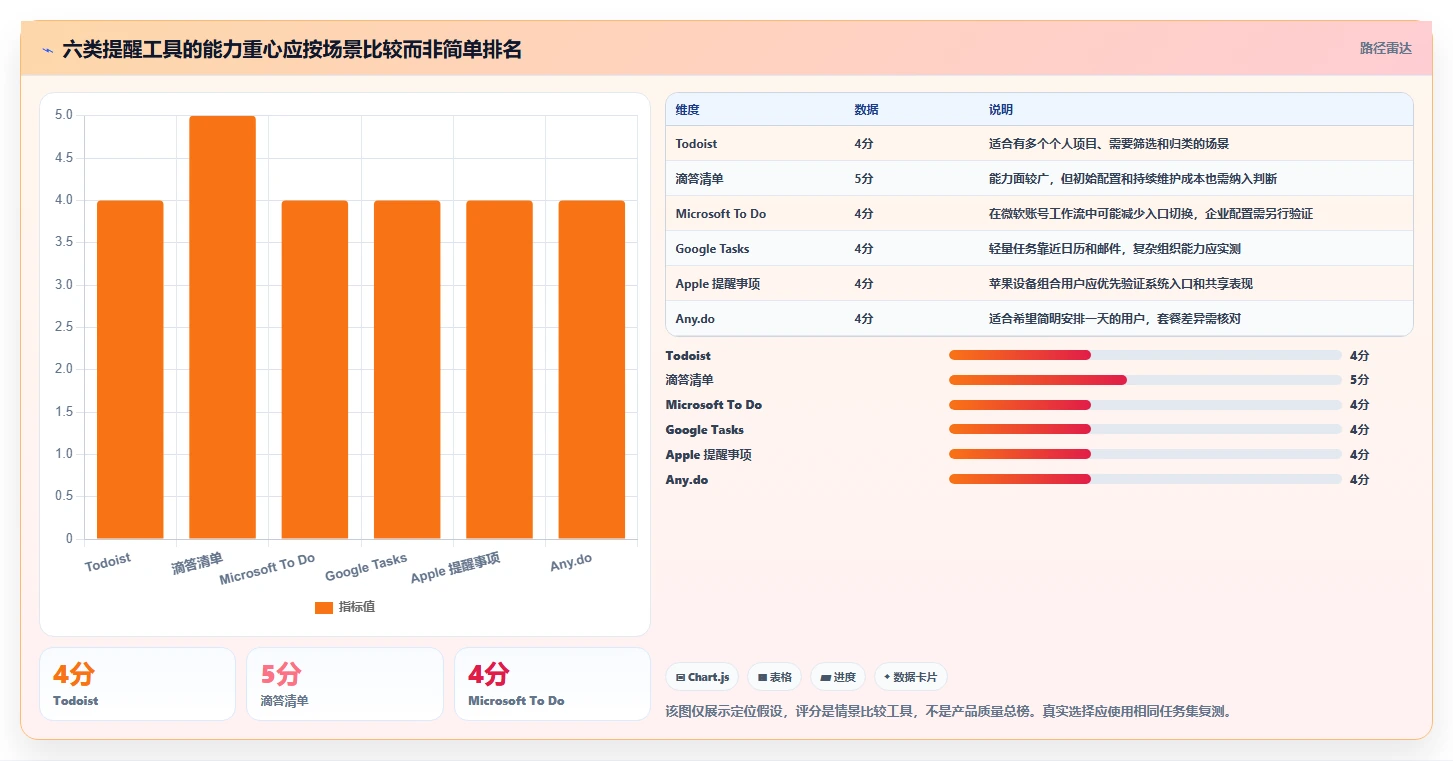Image resolution: width=1453 pixels, height=761 pixels.
Task: Click the header icon beside the title
Action: 48,50
